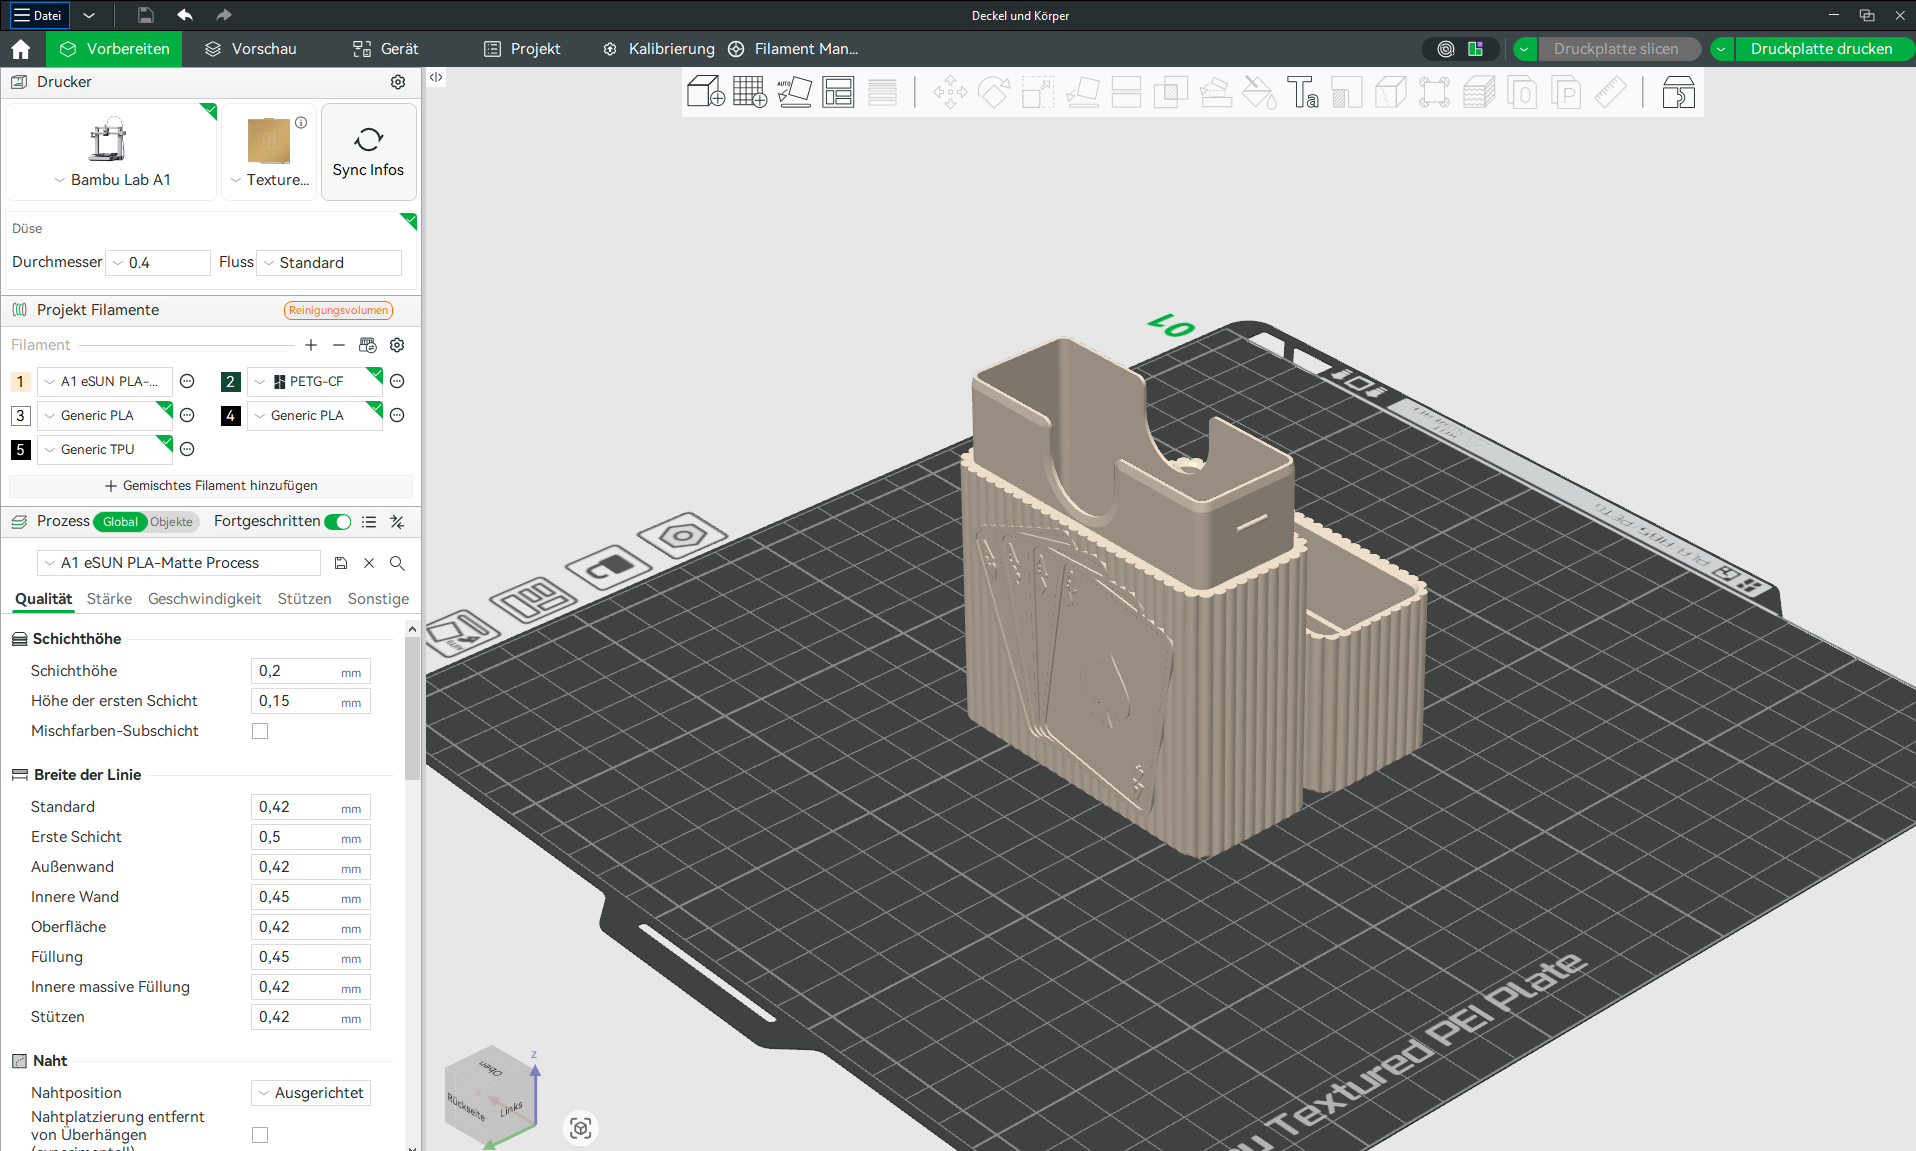
Task: Search process settings with magnifier icon
Action: [x=397, y=563]
